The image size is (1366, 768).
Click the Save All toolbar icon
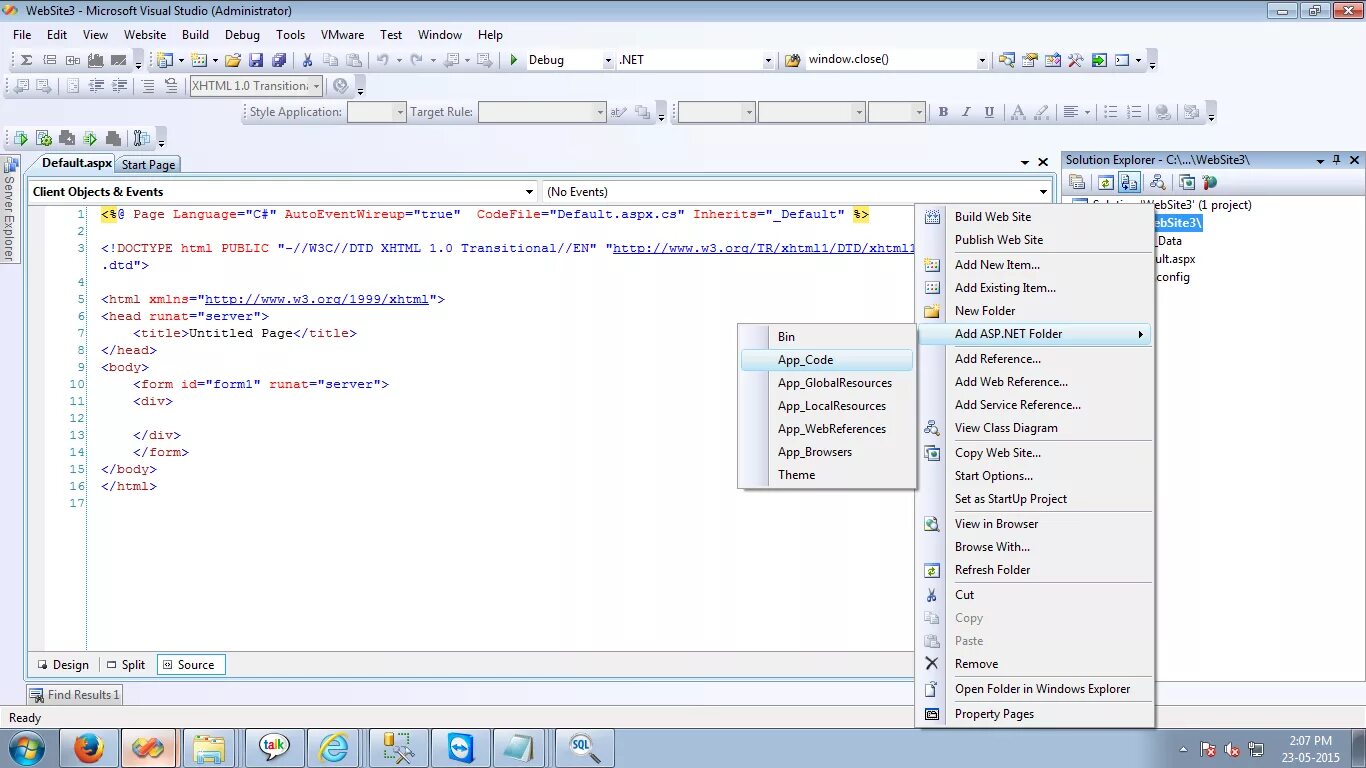[279, 60]
